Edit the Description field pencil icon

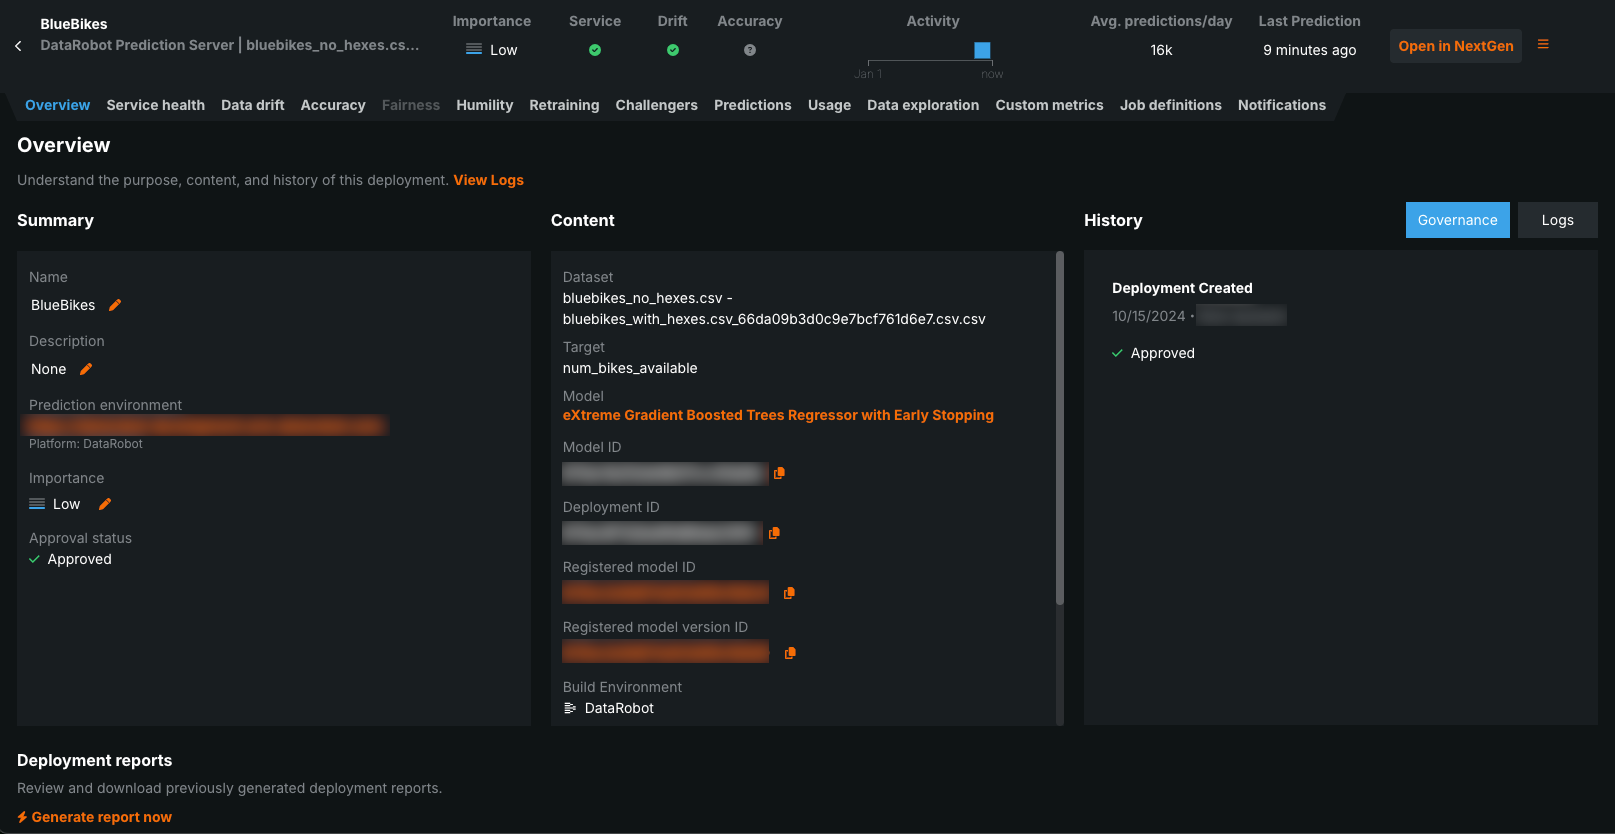pos(86,369)
